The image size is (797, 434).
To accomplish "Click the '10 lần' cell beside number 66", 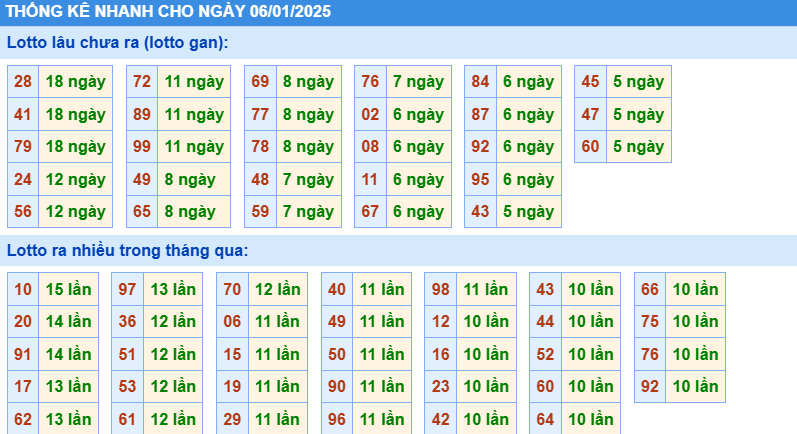I will [x=695, y=290].
